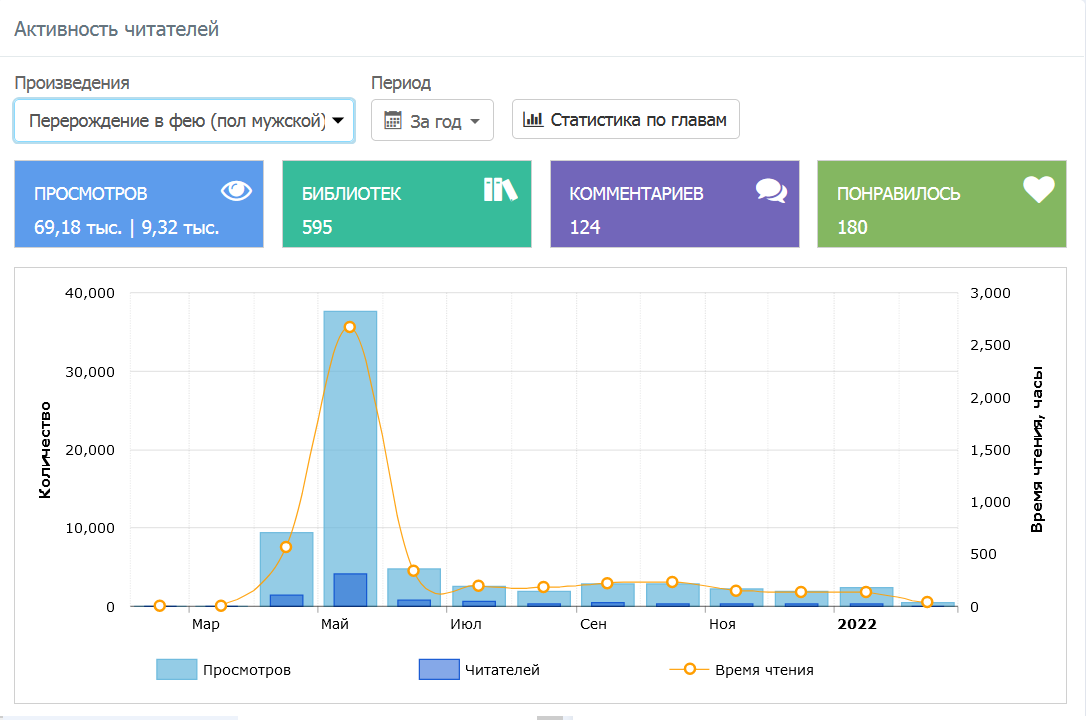Toggle Просмотров series in chart legend
Viewport: 1086px width, 720px height.
coord(246,670)
